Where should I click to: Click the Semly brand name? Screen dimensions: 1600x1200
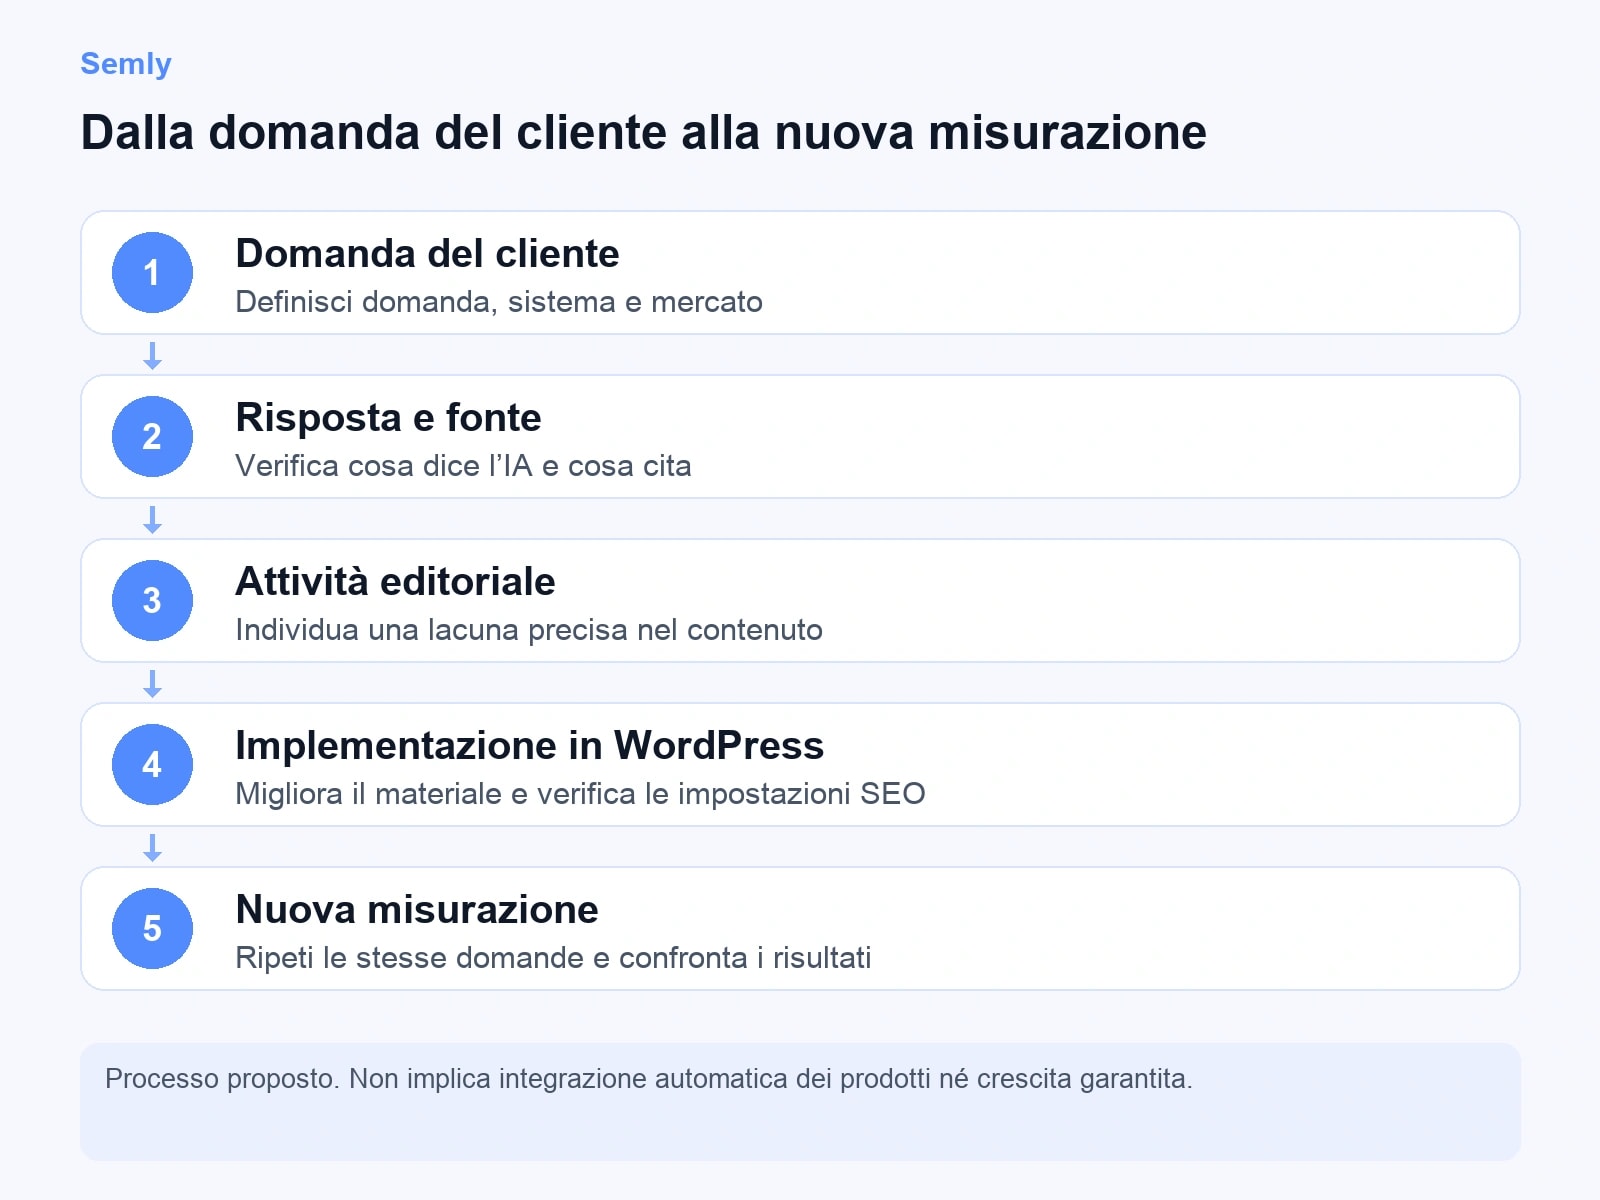click(126, 64)
